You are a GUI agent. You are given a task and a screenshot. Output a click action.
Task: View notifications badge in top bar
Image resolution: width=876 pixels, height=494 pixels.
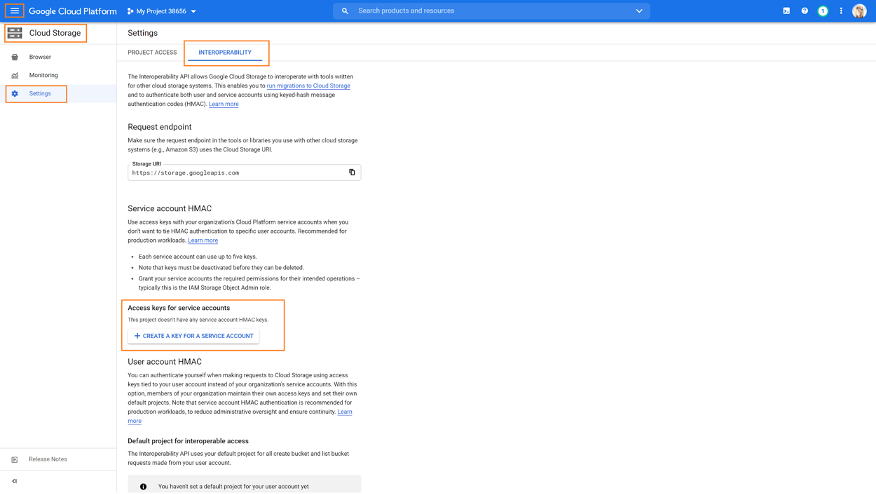click(822, 11)
